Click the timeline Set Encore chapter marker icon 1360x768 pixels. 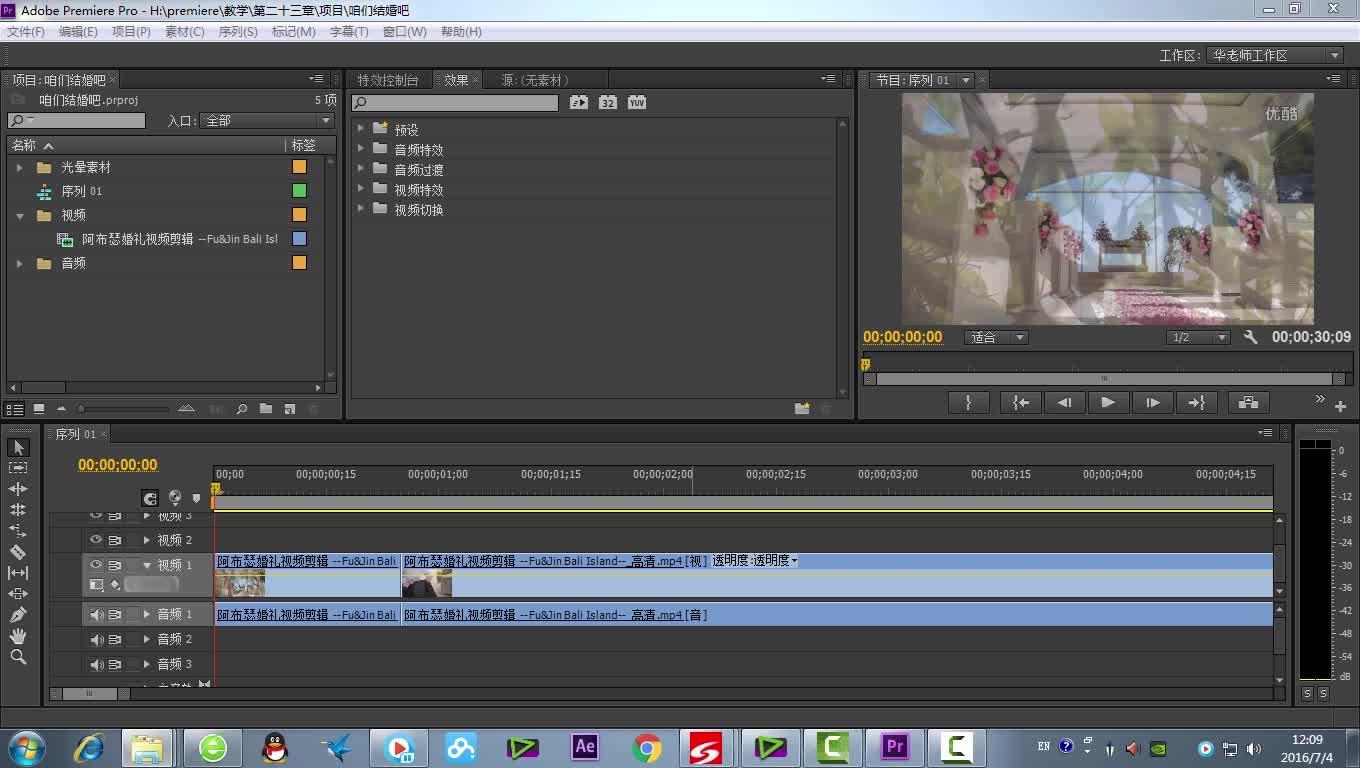pos(175,497)
